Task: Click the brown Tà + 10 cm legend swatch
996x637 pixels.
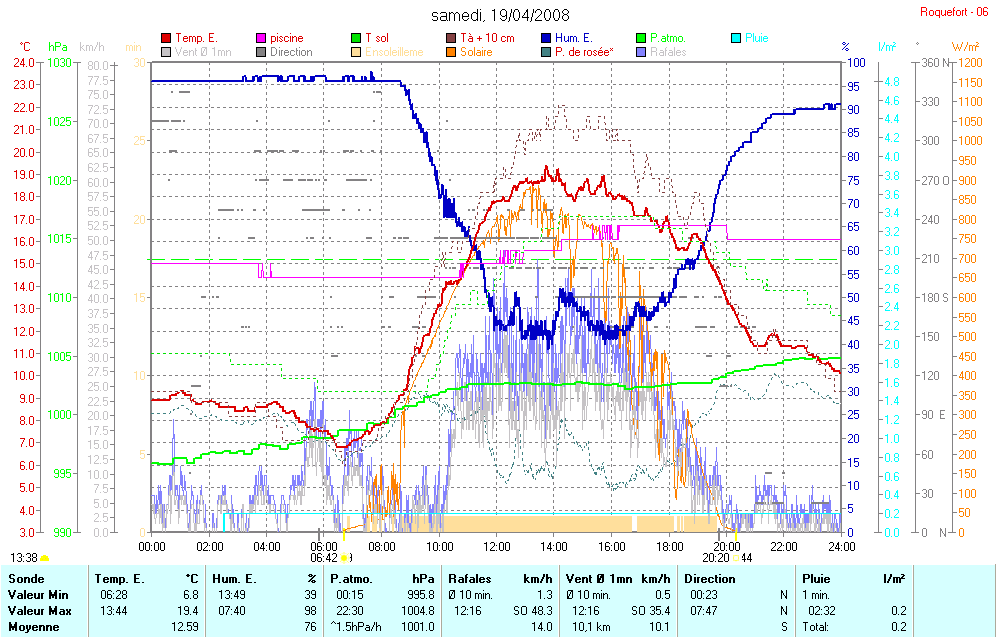Action: pyautogui.click(x=451, y=38)
